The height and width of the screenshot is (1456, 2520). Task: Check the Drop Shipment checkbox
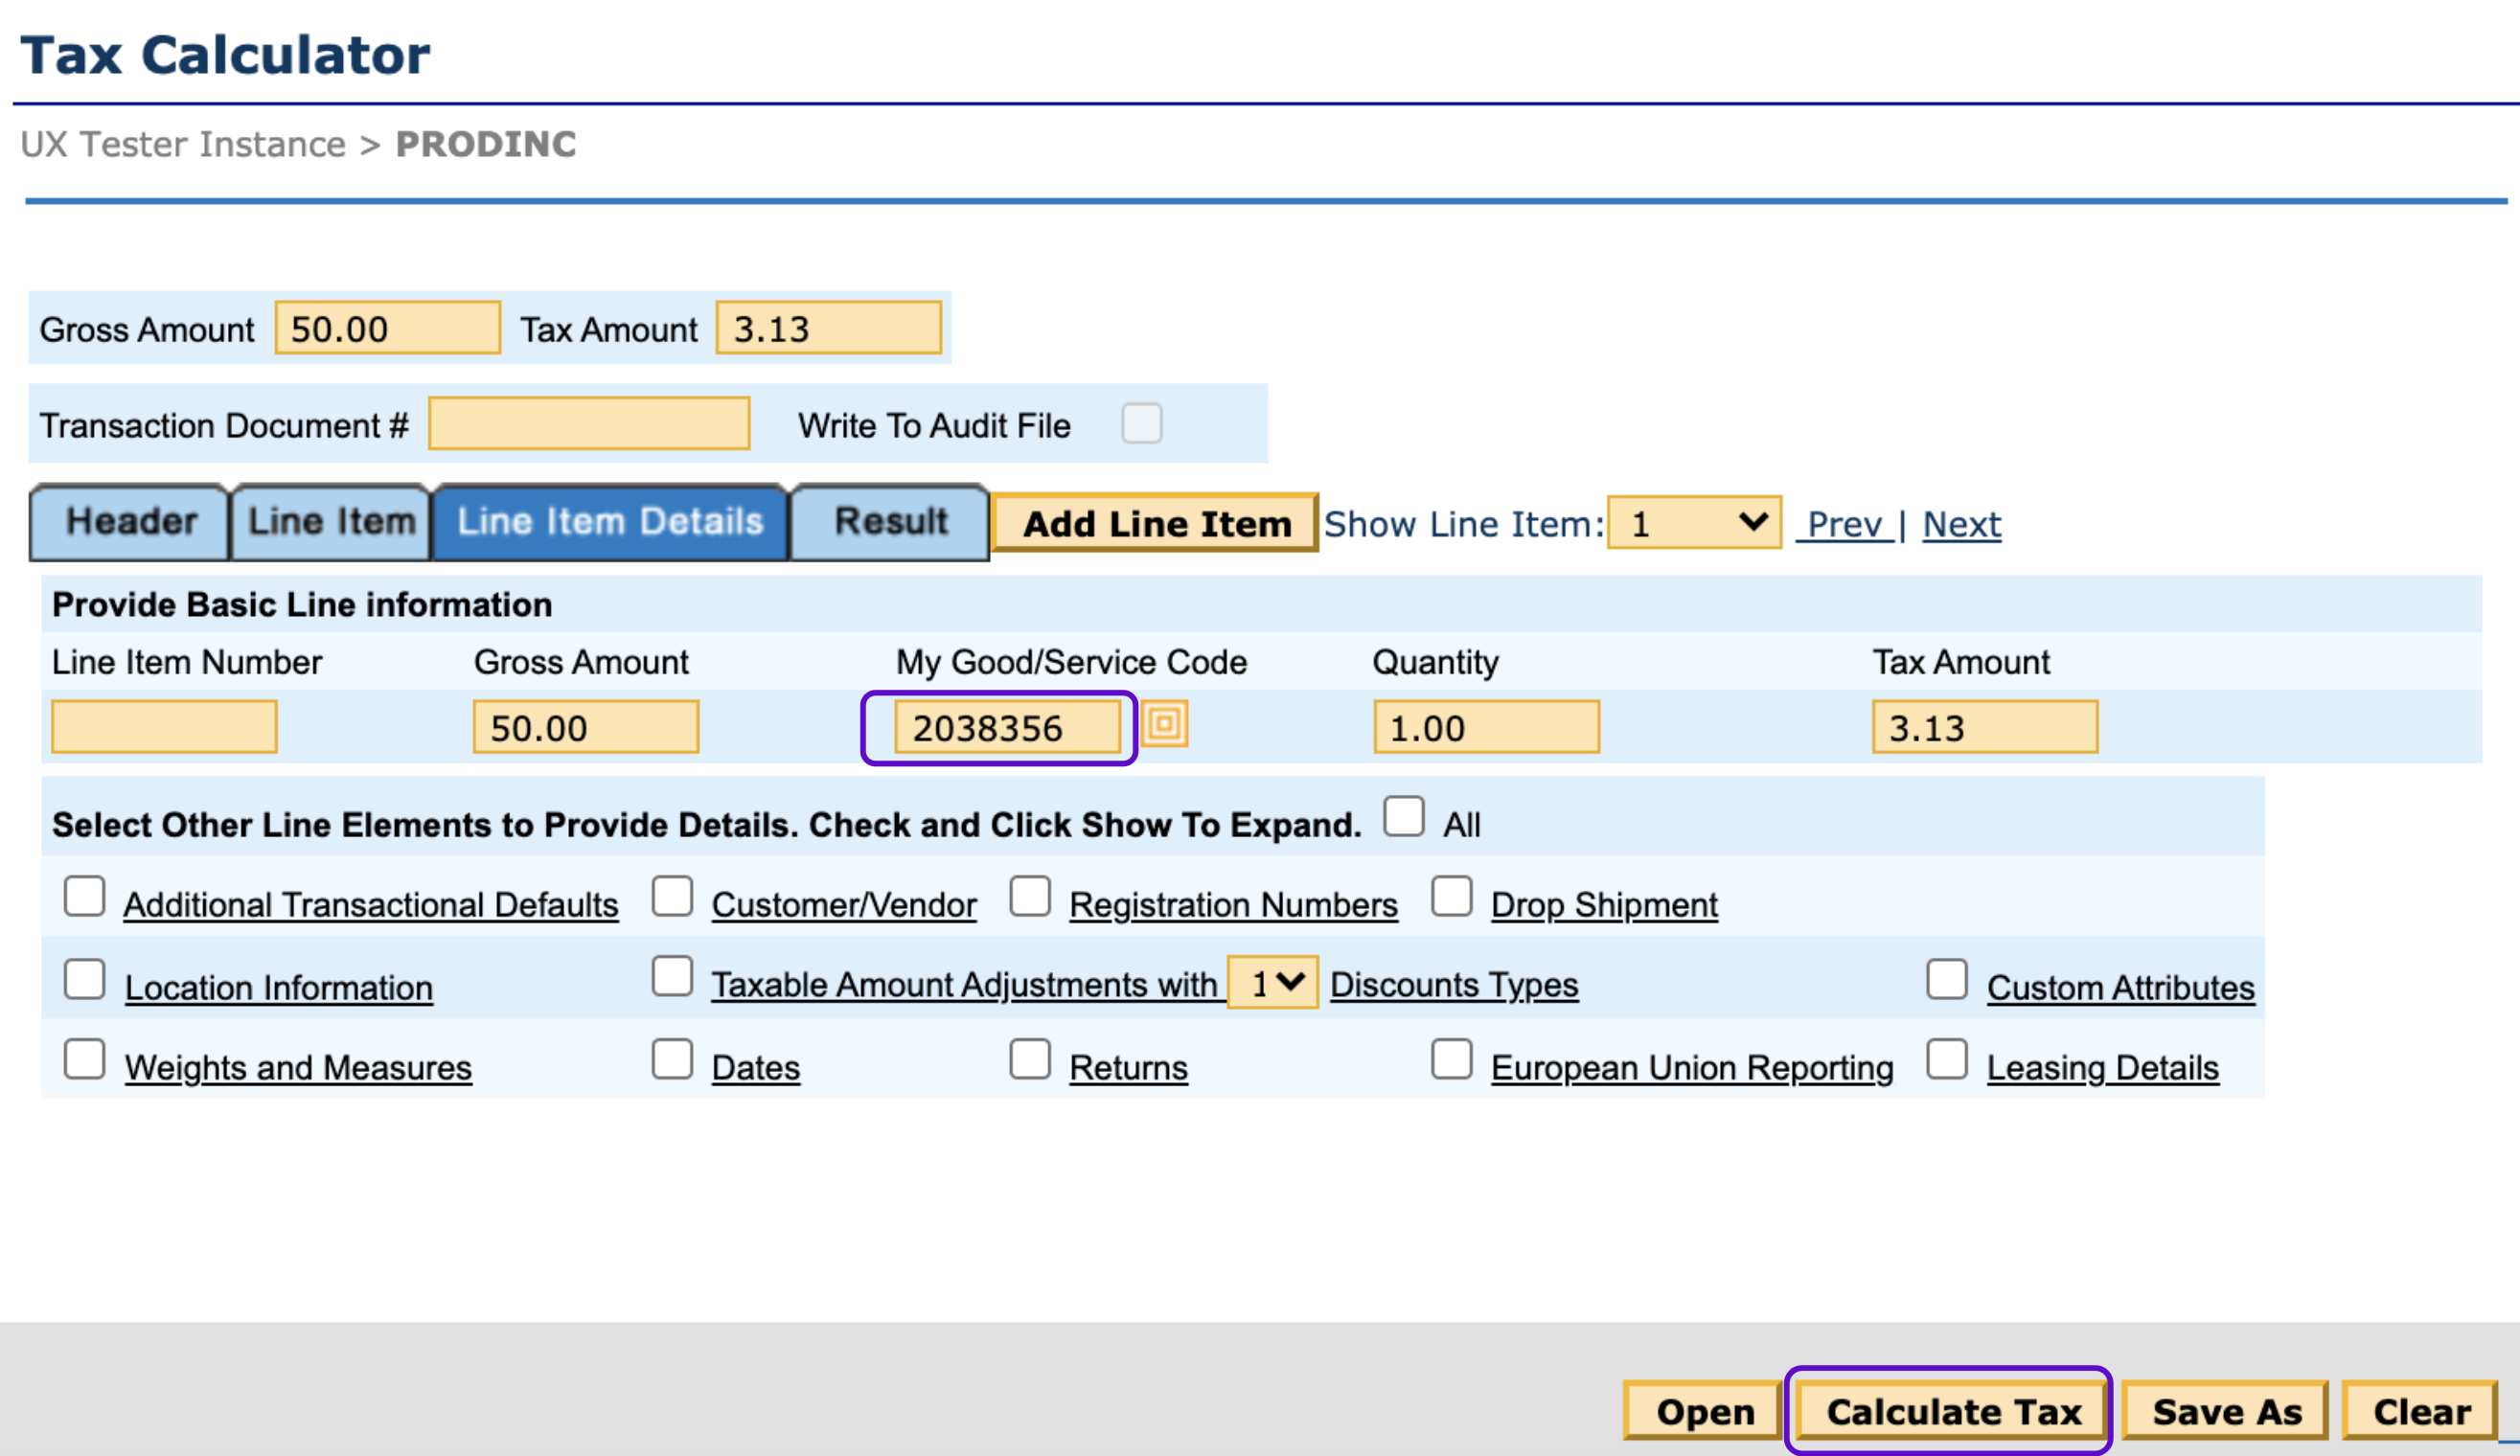tap(1451, 896)
